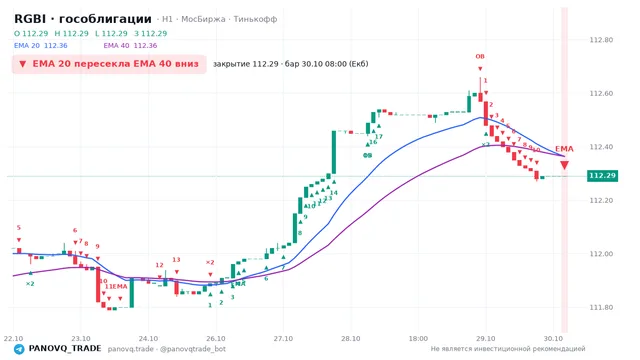Click the 'Н 112.29' high value

[x=71, y=33]
